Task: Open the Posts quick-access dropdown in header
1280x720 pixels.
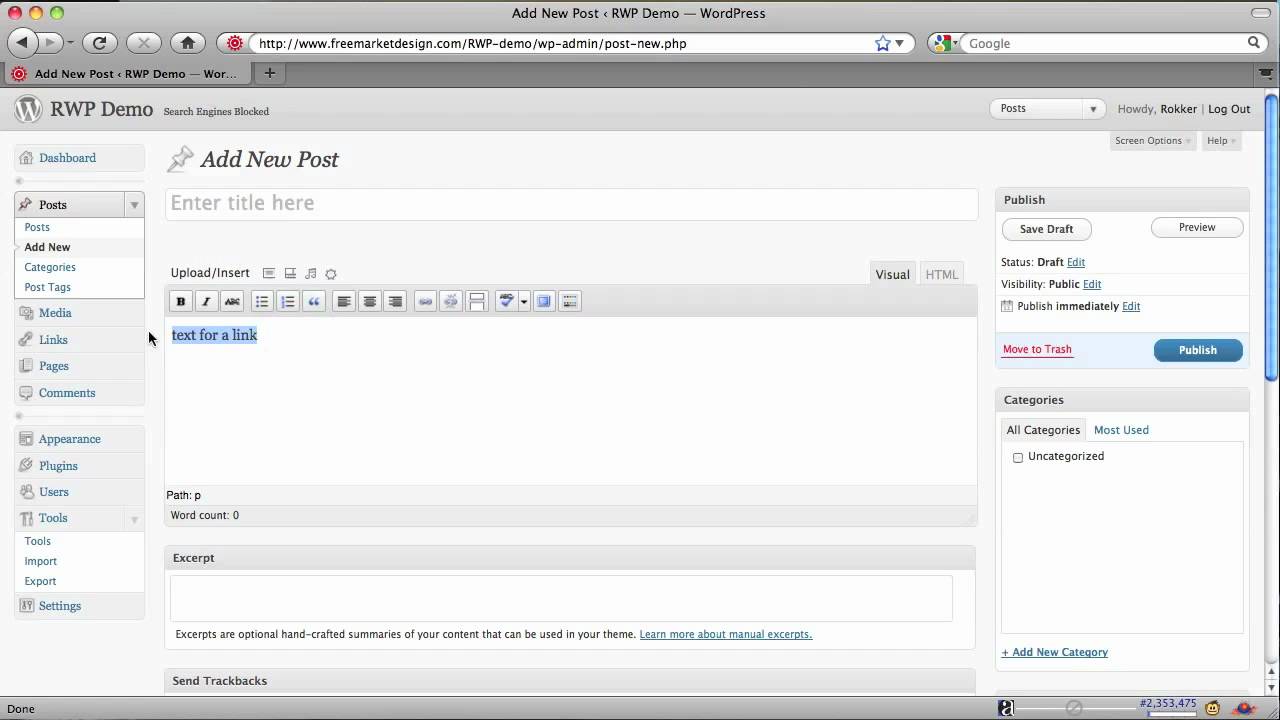Action: (1092, 109)
